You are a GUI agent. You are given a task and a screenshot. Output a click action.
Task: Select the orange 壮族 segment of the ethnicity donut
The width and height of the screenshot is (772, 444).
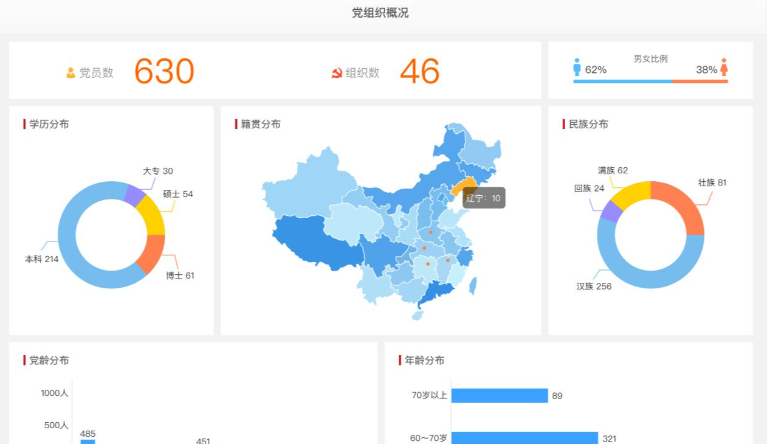pos(682,207)
